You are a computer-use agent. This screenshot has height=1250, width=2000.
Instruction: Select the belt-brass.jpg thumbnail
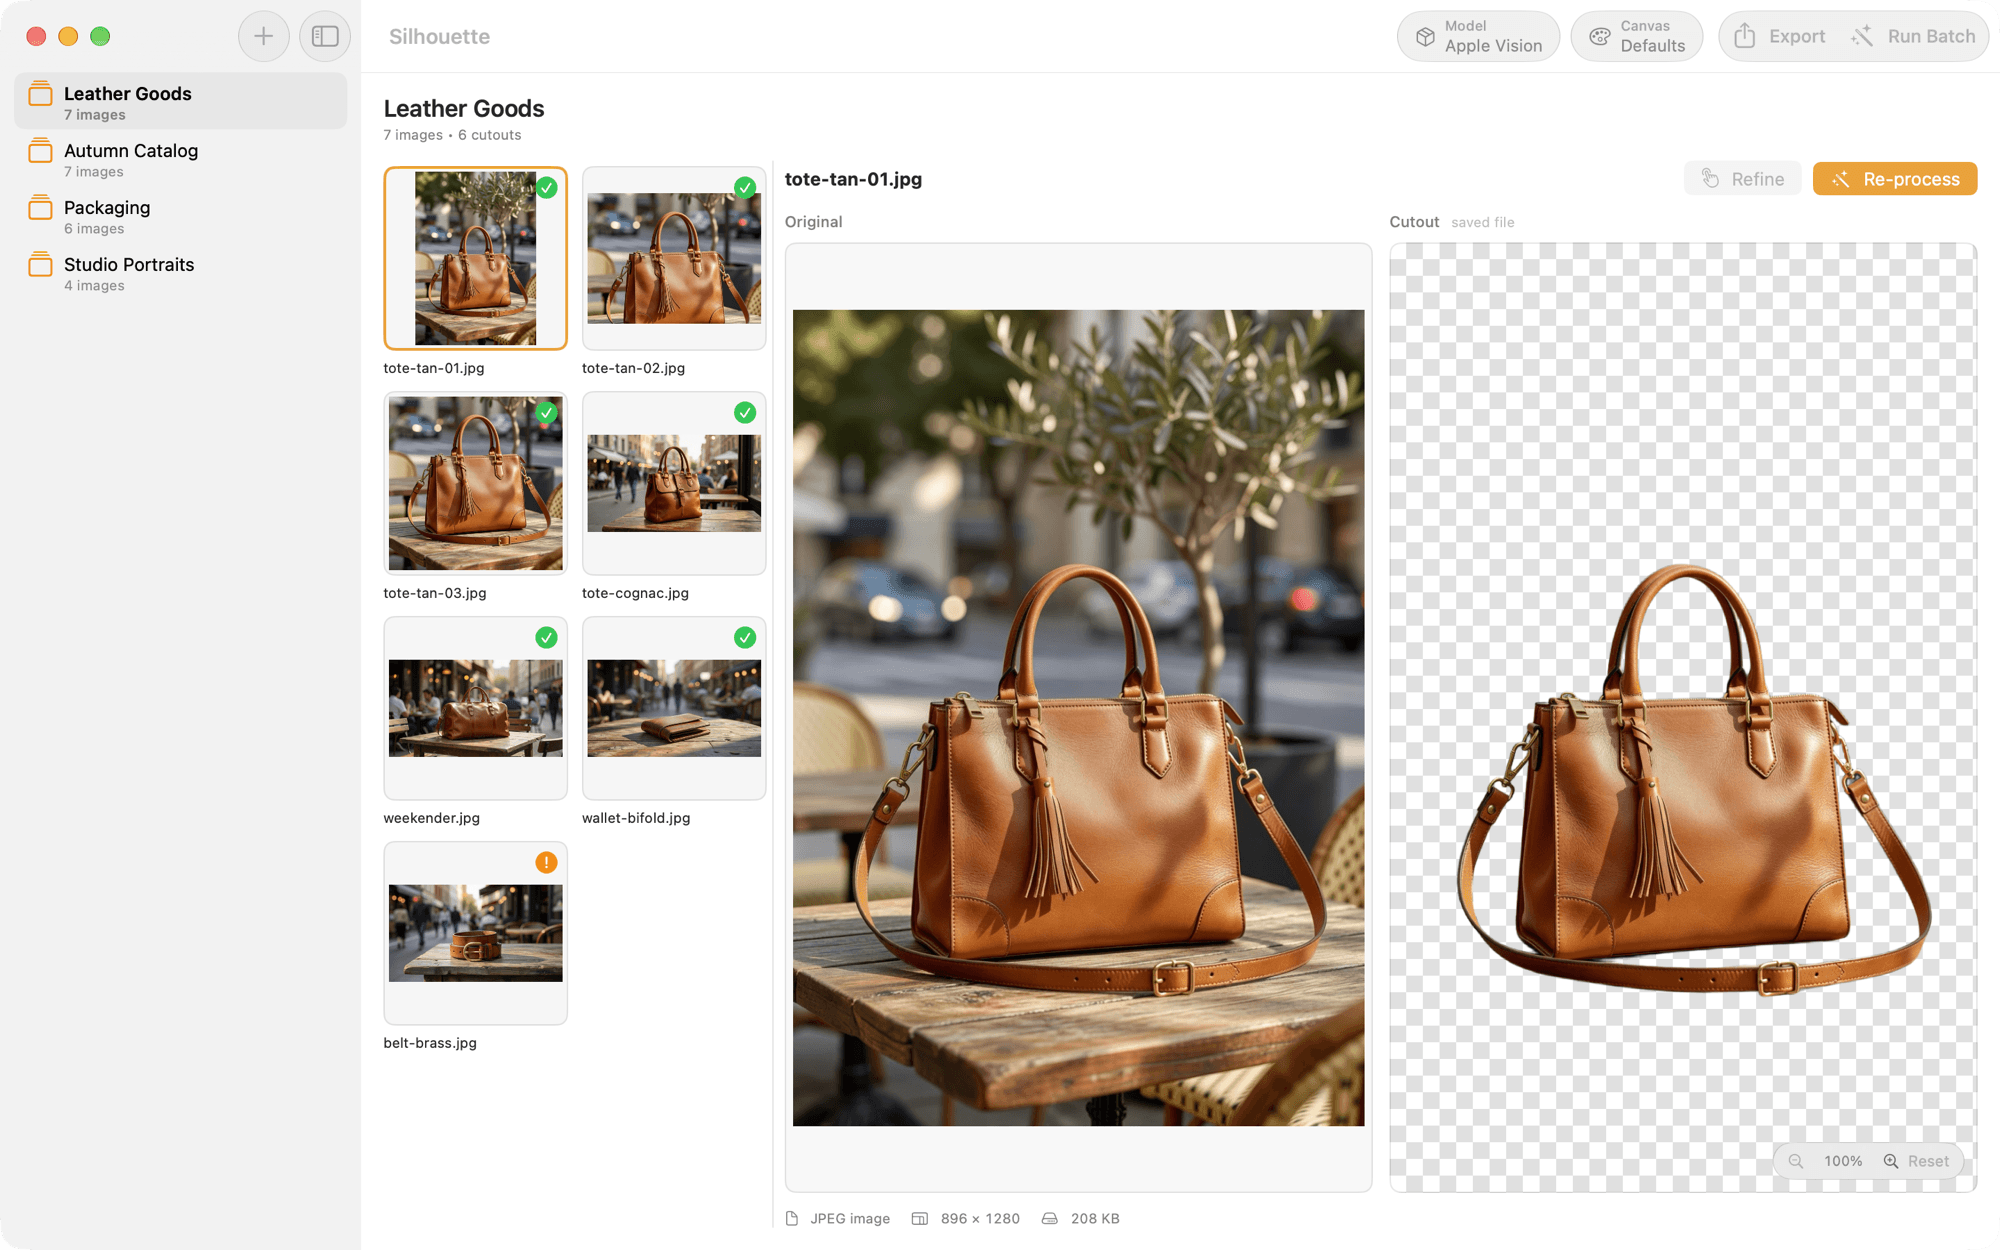(475, 933)
